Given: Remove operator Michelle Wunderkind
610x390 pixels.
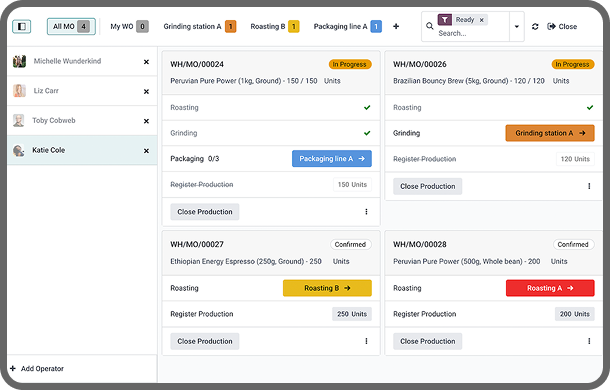Looking at the screenshot, I should click(x=146, y=62).
